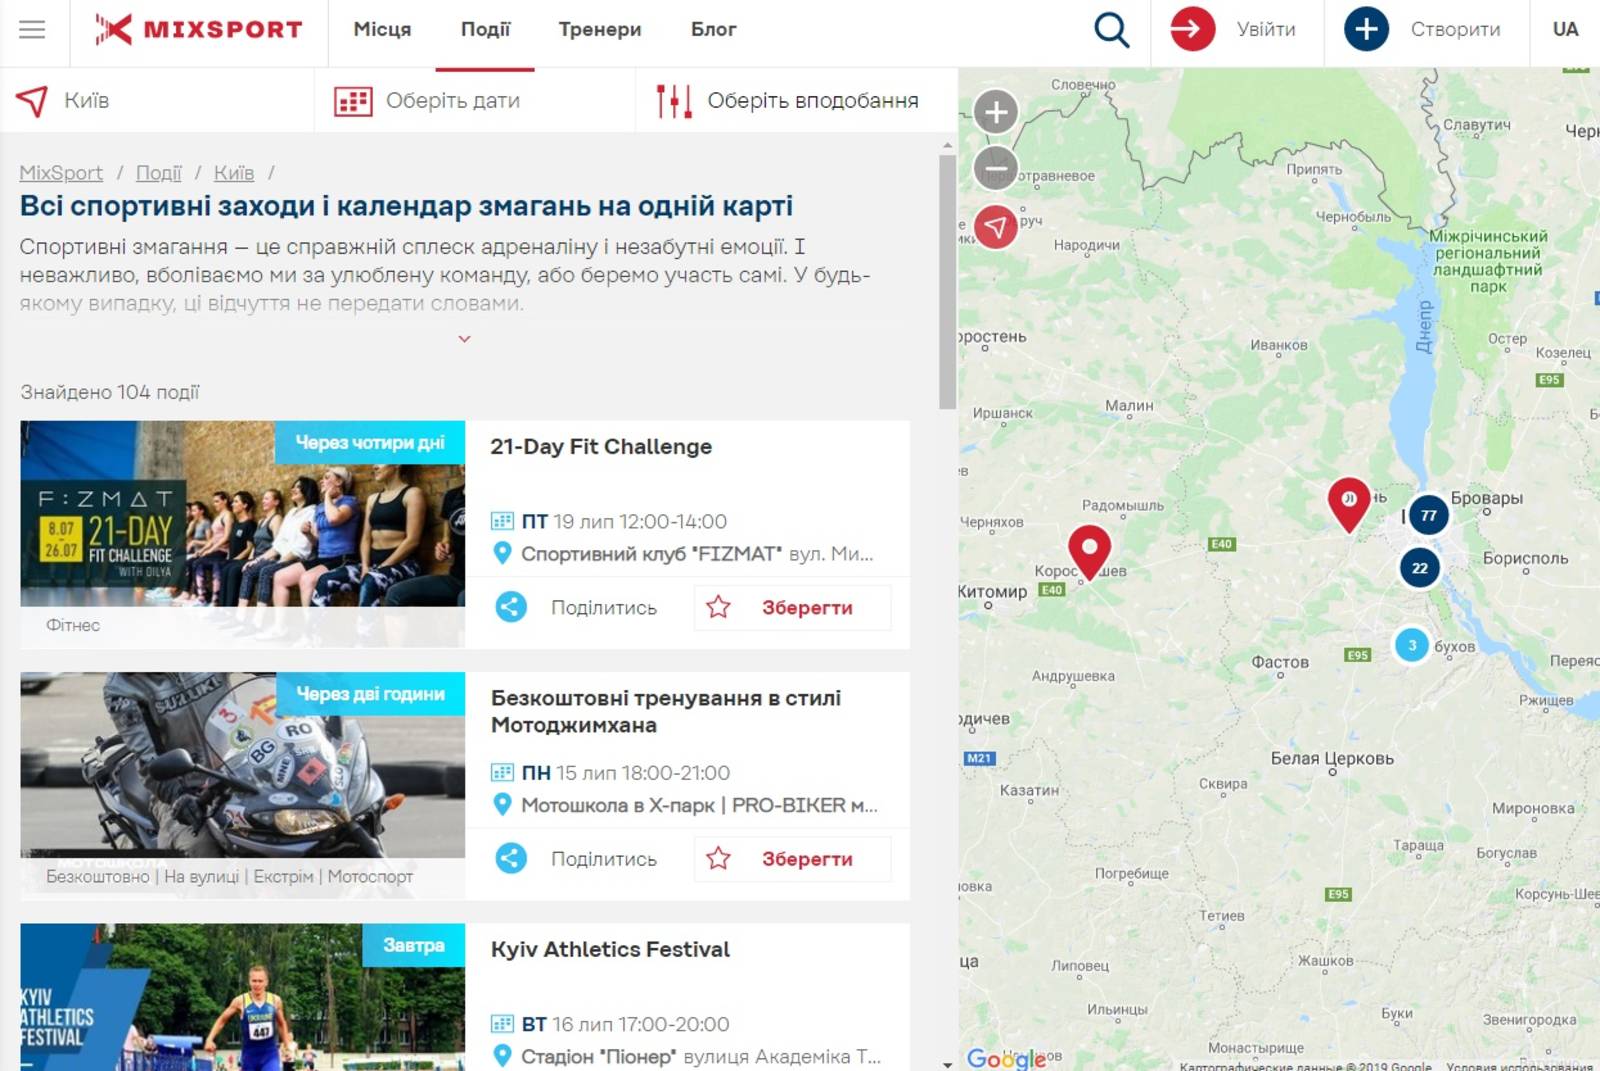Viewport: 1600px width, 1071px height.
Task: Click the Фітнес tag
Action: (x=73, y=625)
